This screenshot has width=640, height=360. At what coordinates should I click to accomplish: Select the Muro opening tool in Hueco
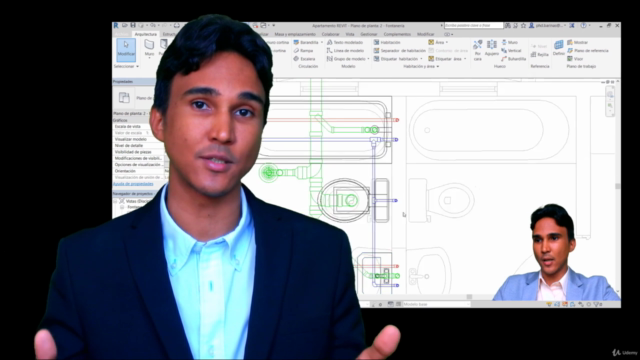[x=509, y=42]
